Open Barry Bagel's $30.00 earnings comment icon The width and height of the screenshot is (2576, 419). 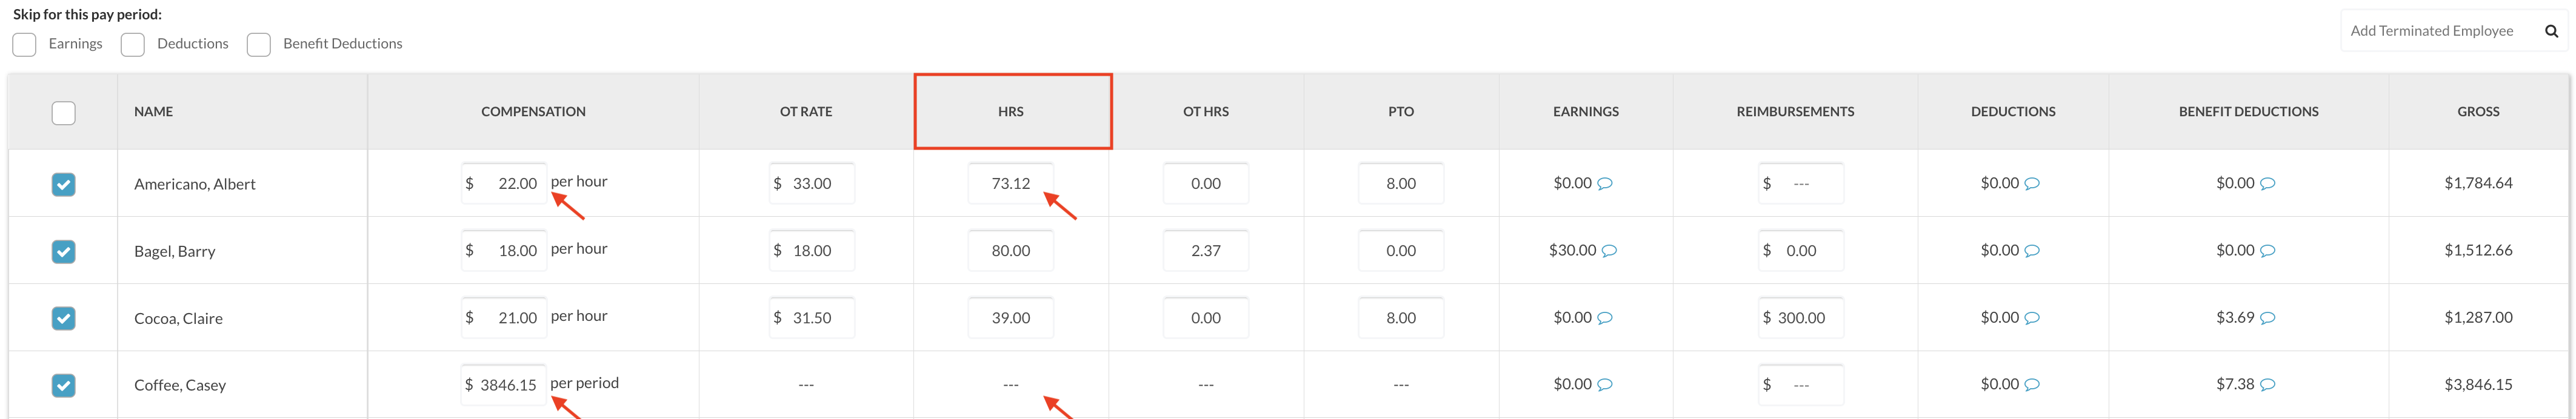[1609, 251]
